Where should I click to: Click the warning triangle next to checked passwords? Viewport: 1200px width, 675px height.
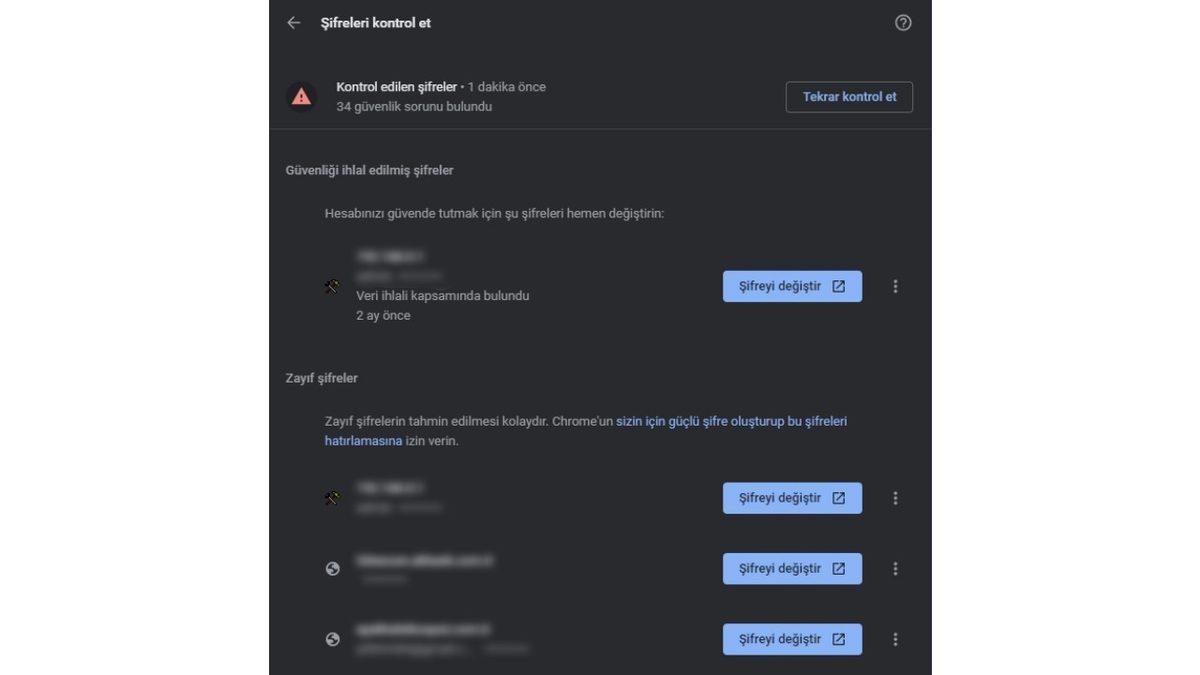[x=301, y=96]
